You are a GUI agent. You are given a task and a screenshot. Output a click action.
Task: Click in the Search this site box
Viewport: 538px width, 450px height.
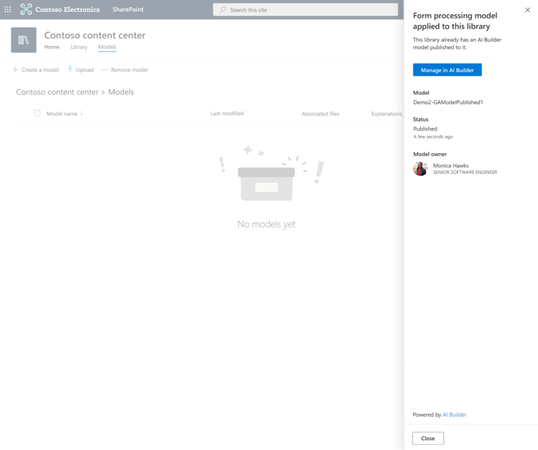[305, 10]
